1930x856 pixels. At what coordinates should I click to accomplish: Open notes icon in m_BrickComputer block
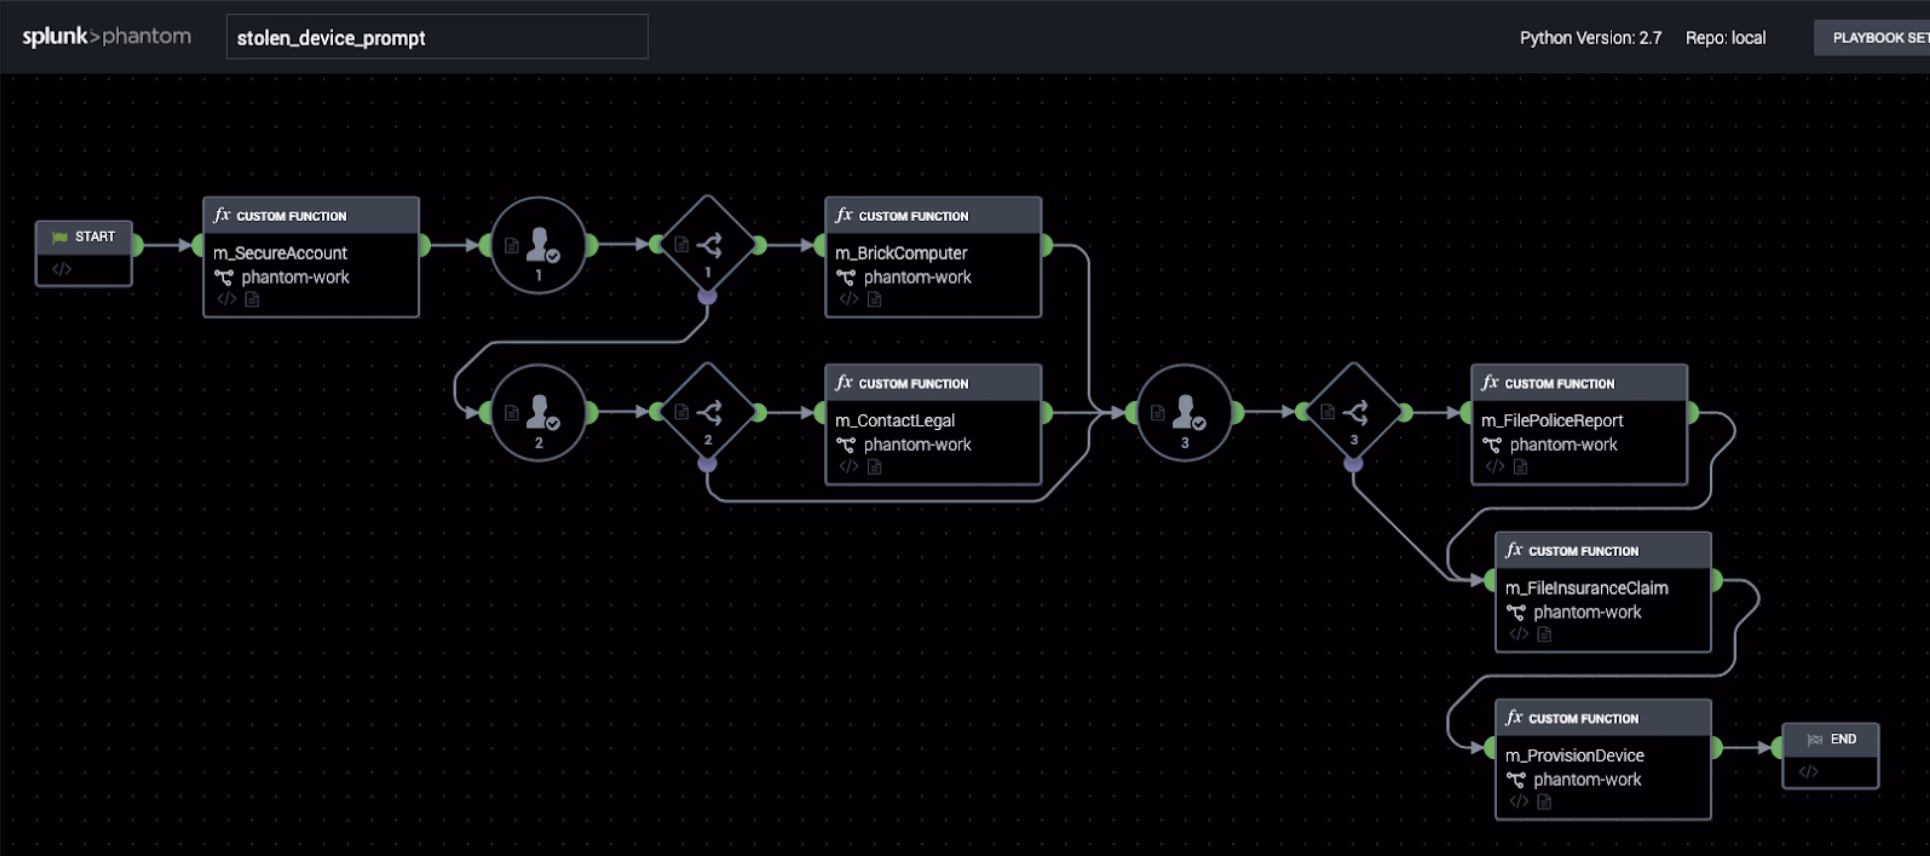point(874,299)
